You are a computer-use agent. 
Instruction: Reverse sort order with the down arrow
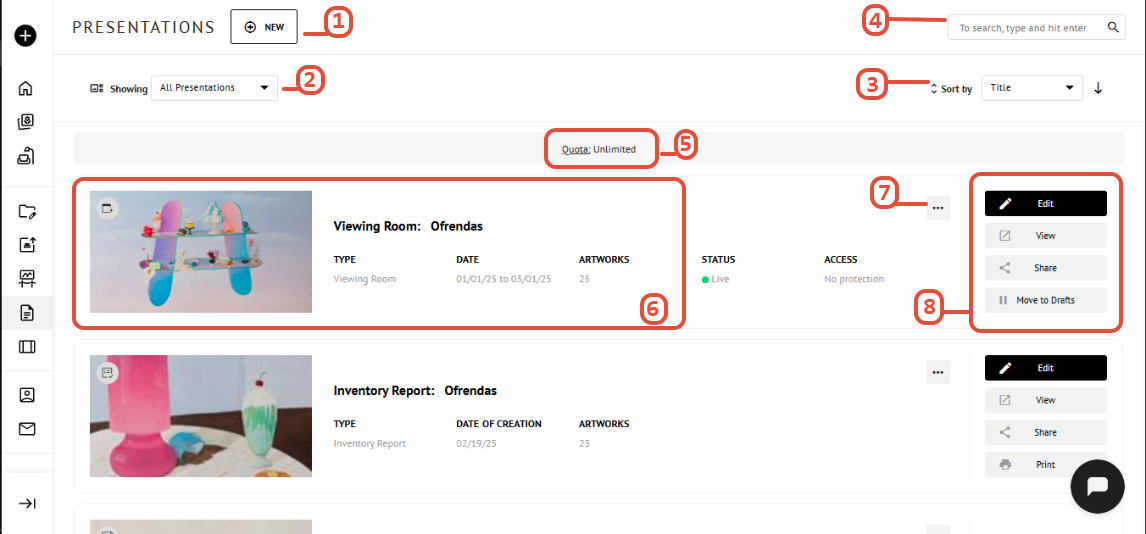[1098, 88]
